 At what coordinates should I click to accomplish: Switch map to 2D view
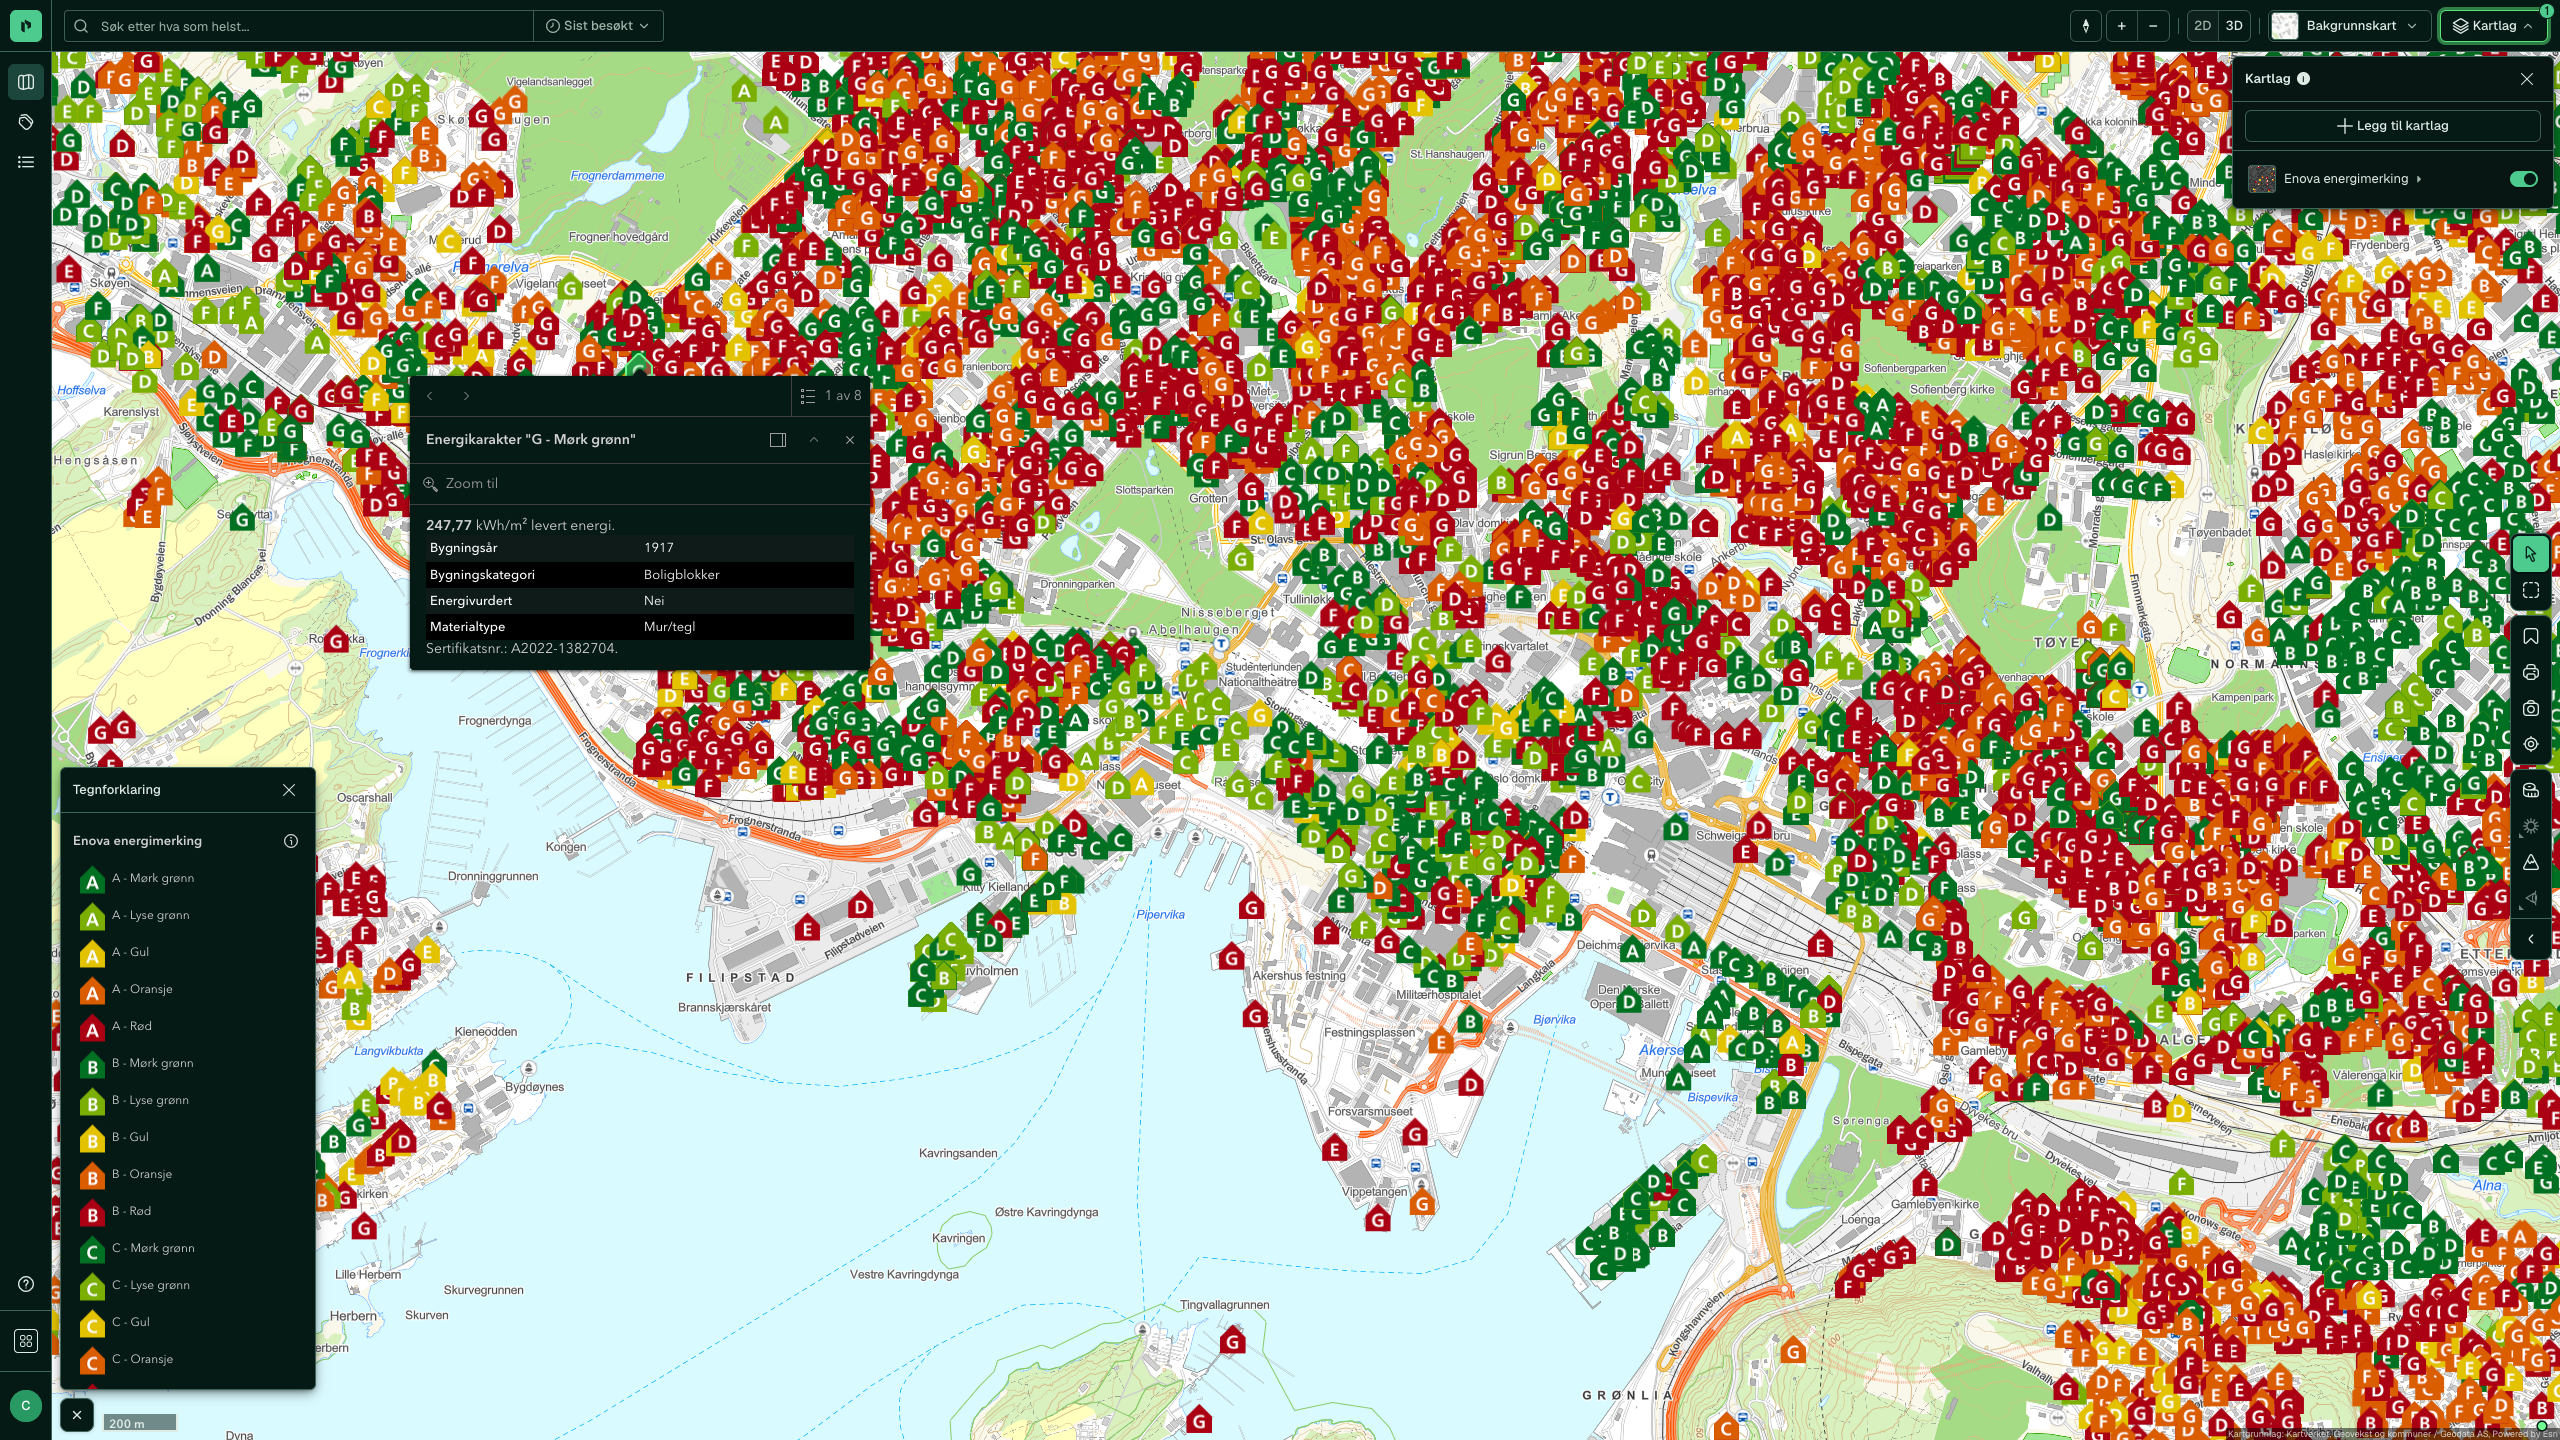pos(2202,26)
